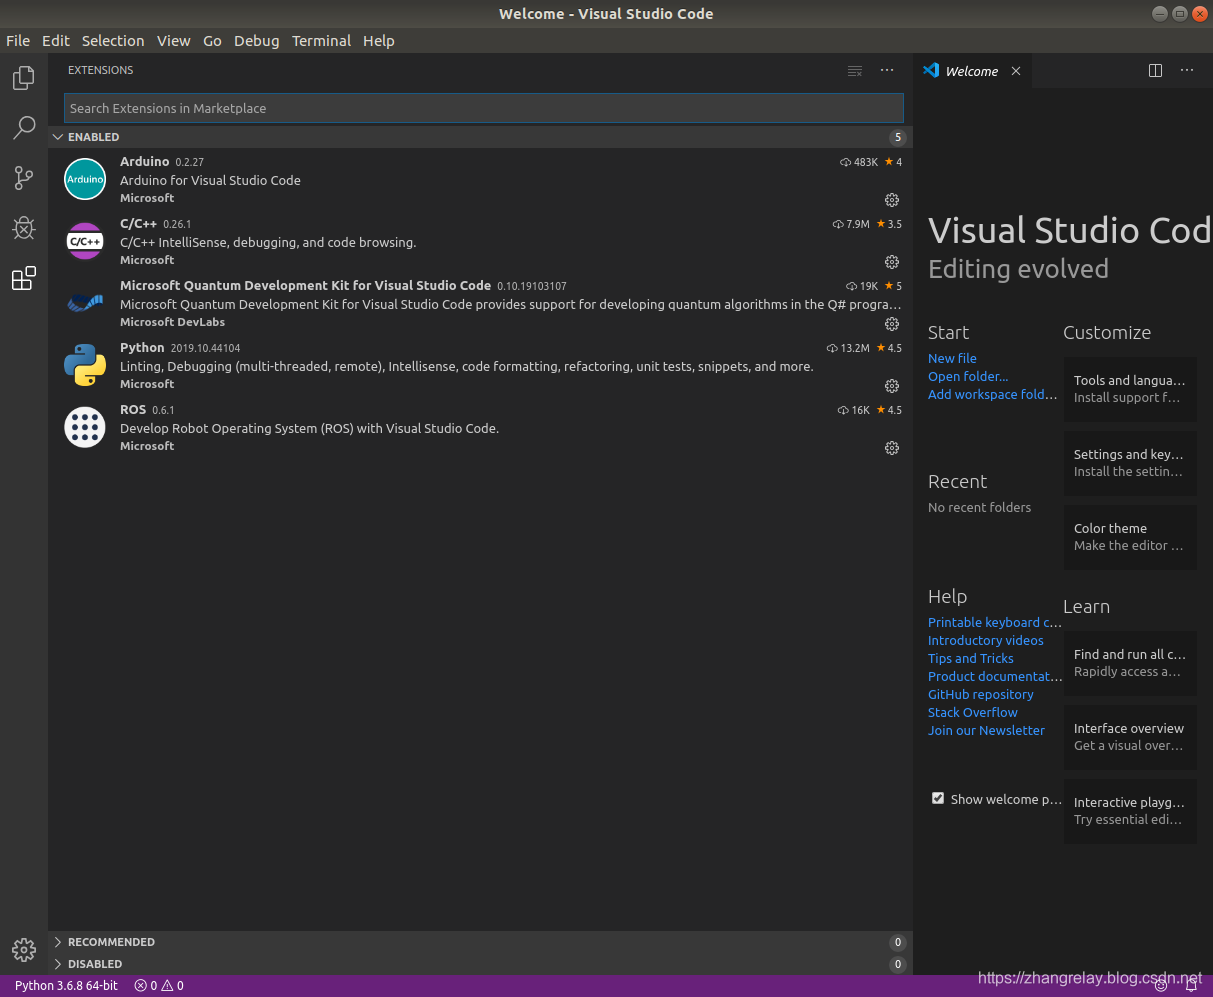
Task: Open the editor more actions menu
Action: (x=1187, y=71)
